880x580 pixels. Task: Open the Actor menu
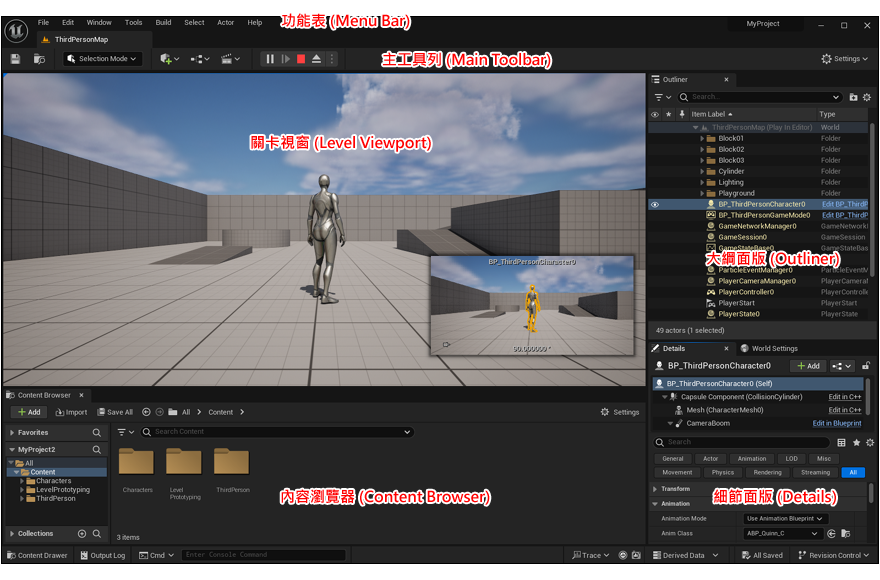tap(226, 22)
